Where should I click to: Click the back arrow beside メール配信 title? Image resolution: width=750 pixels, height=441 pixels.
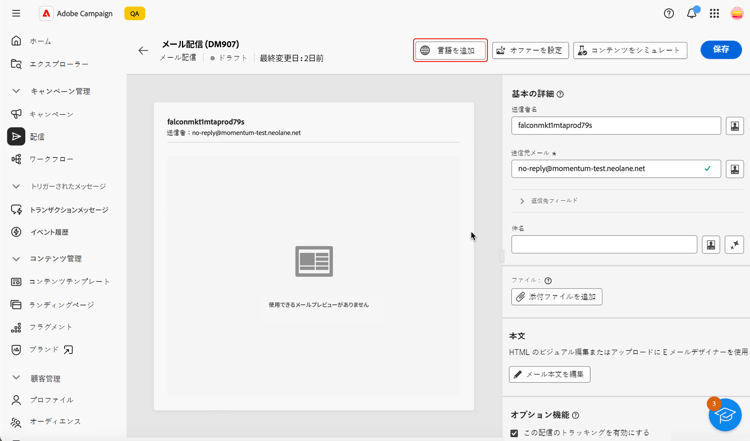pos(143,50)
